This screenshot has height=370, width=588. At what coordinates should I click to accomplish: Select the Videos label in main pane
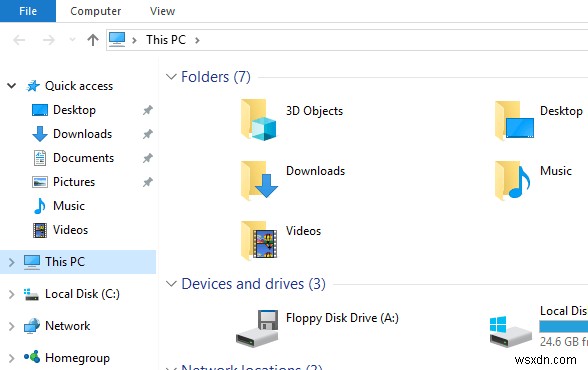[x=303, y=231]
